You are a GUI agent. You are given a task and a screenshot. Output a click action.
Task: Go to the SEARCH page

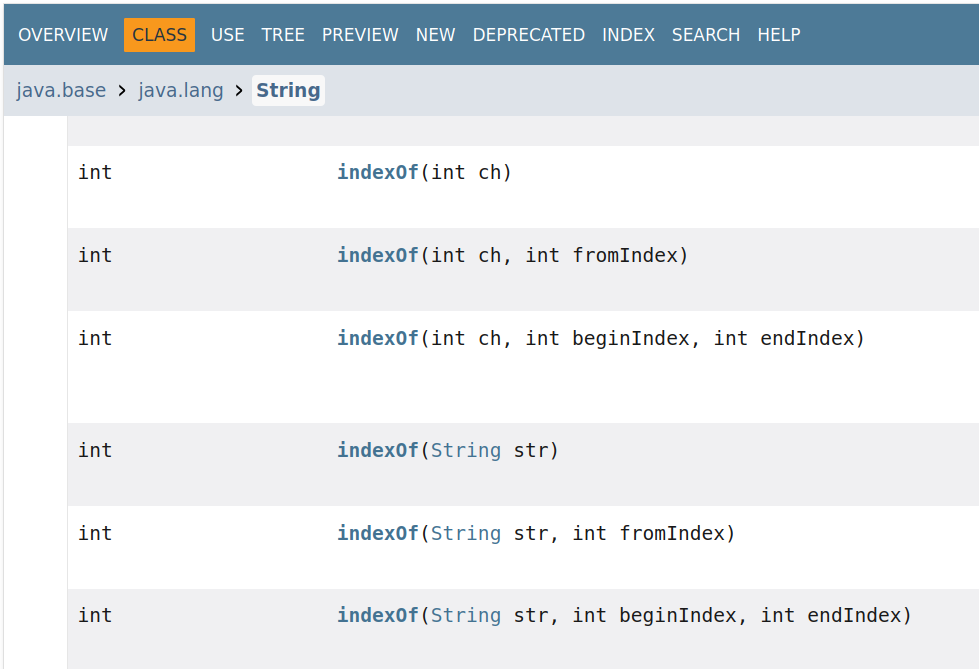click(706, 35)
